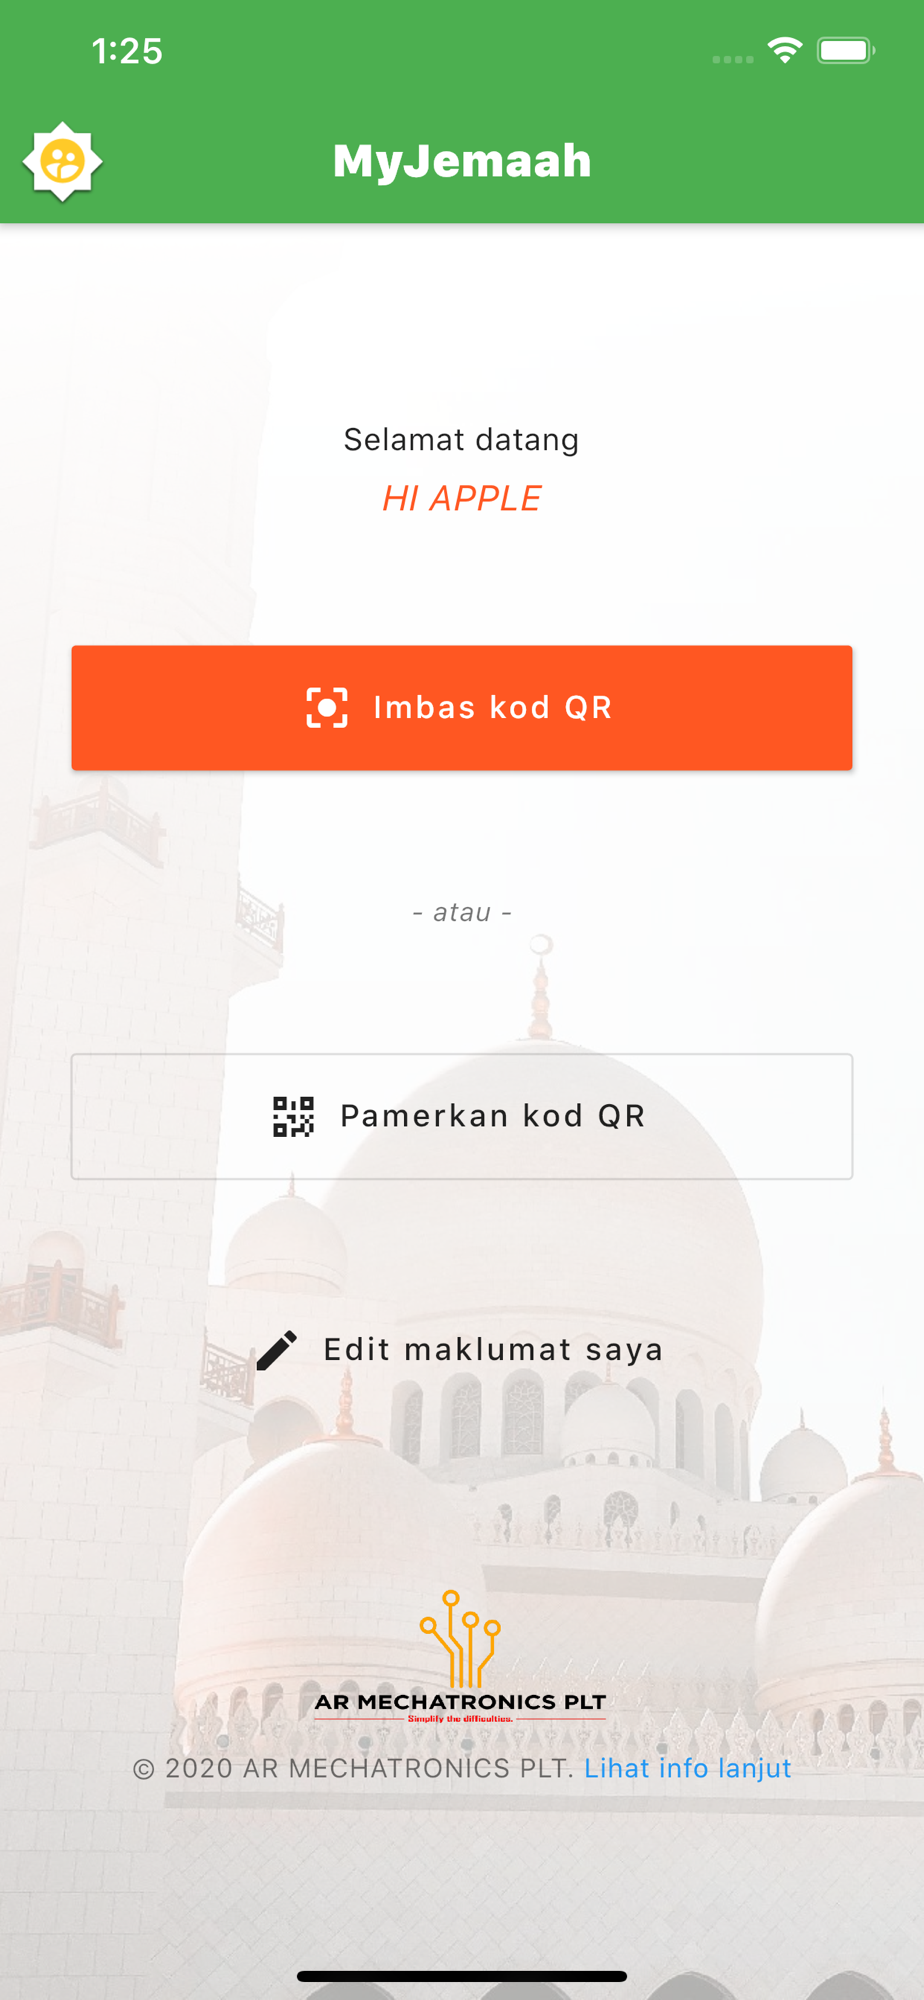Tap the cellular signal dots
The height and width of the screenshot is (2000, 924).
coord(732,59)
